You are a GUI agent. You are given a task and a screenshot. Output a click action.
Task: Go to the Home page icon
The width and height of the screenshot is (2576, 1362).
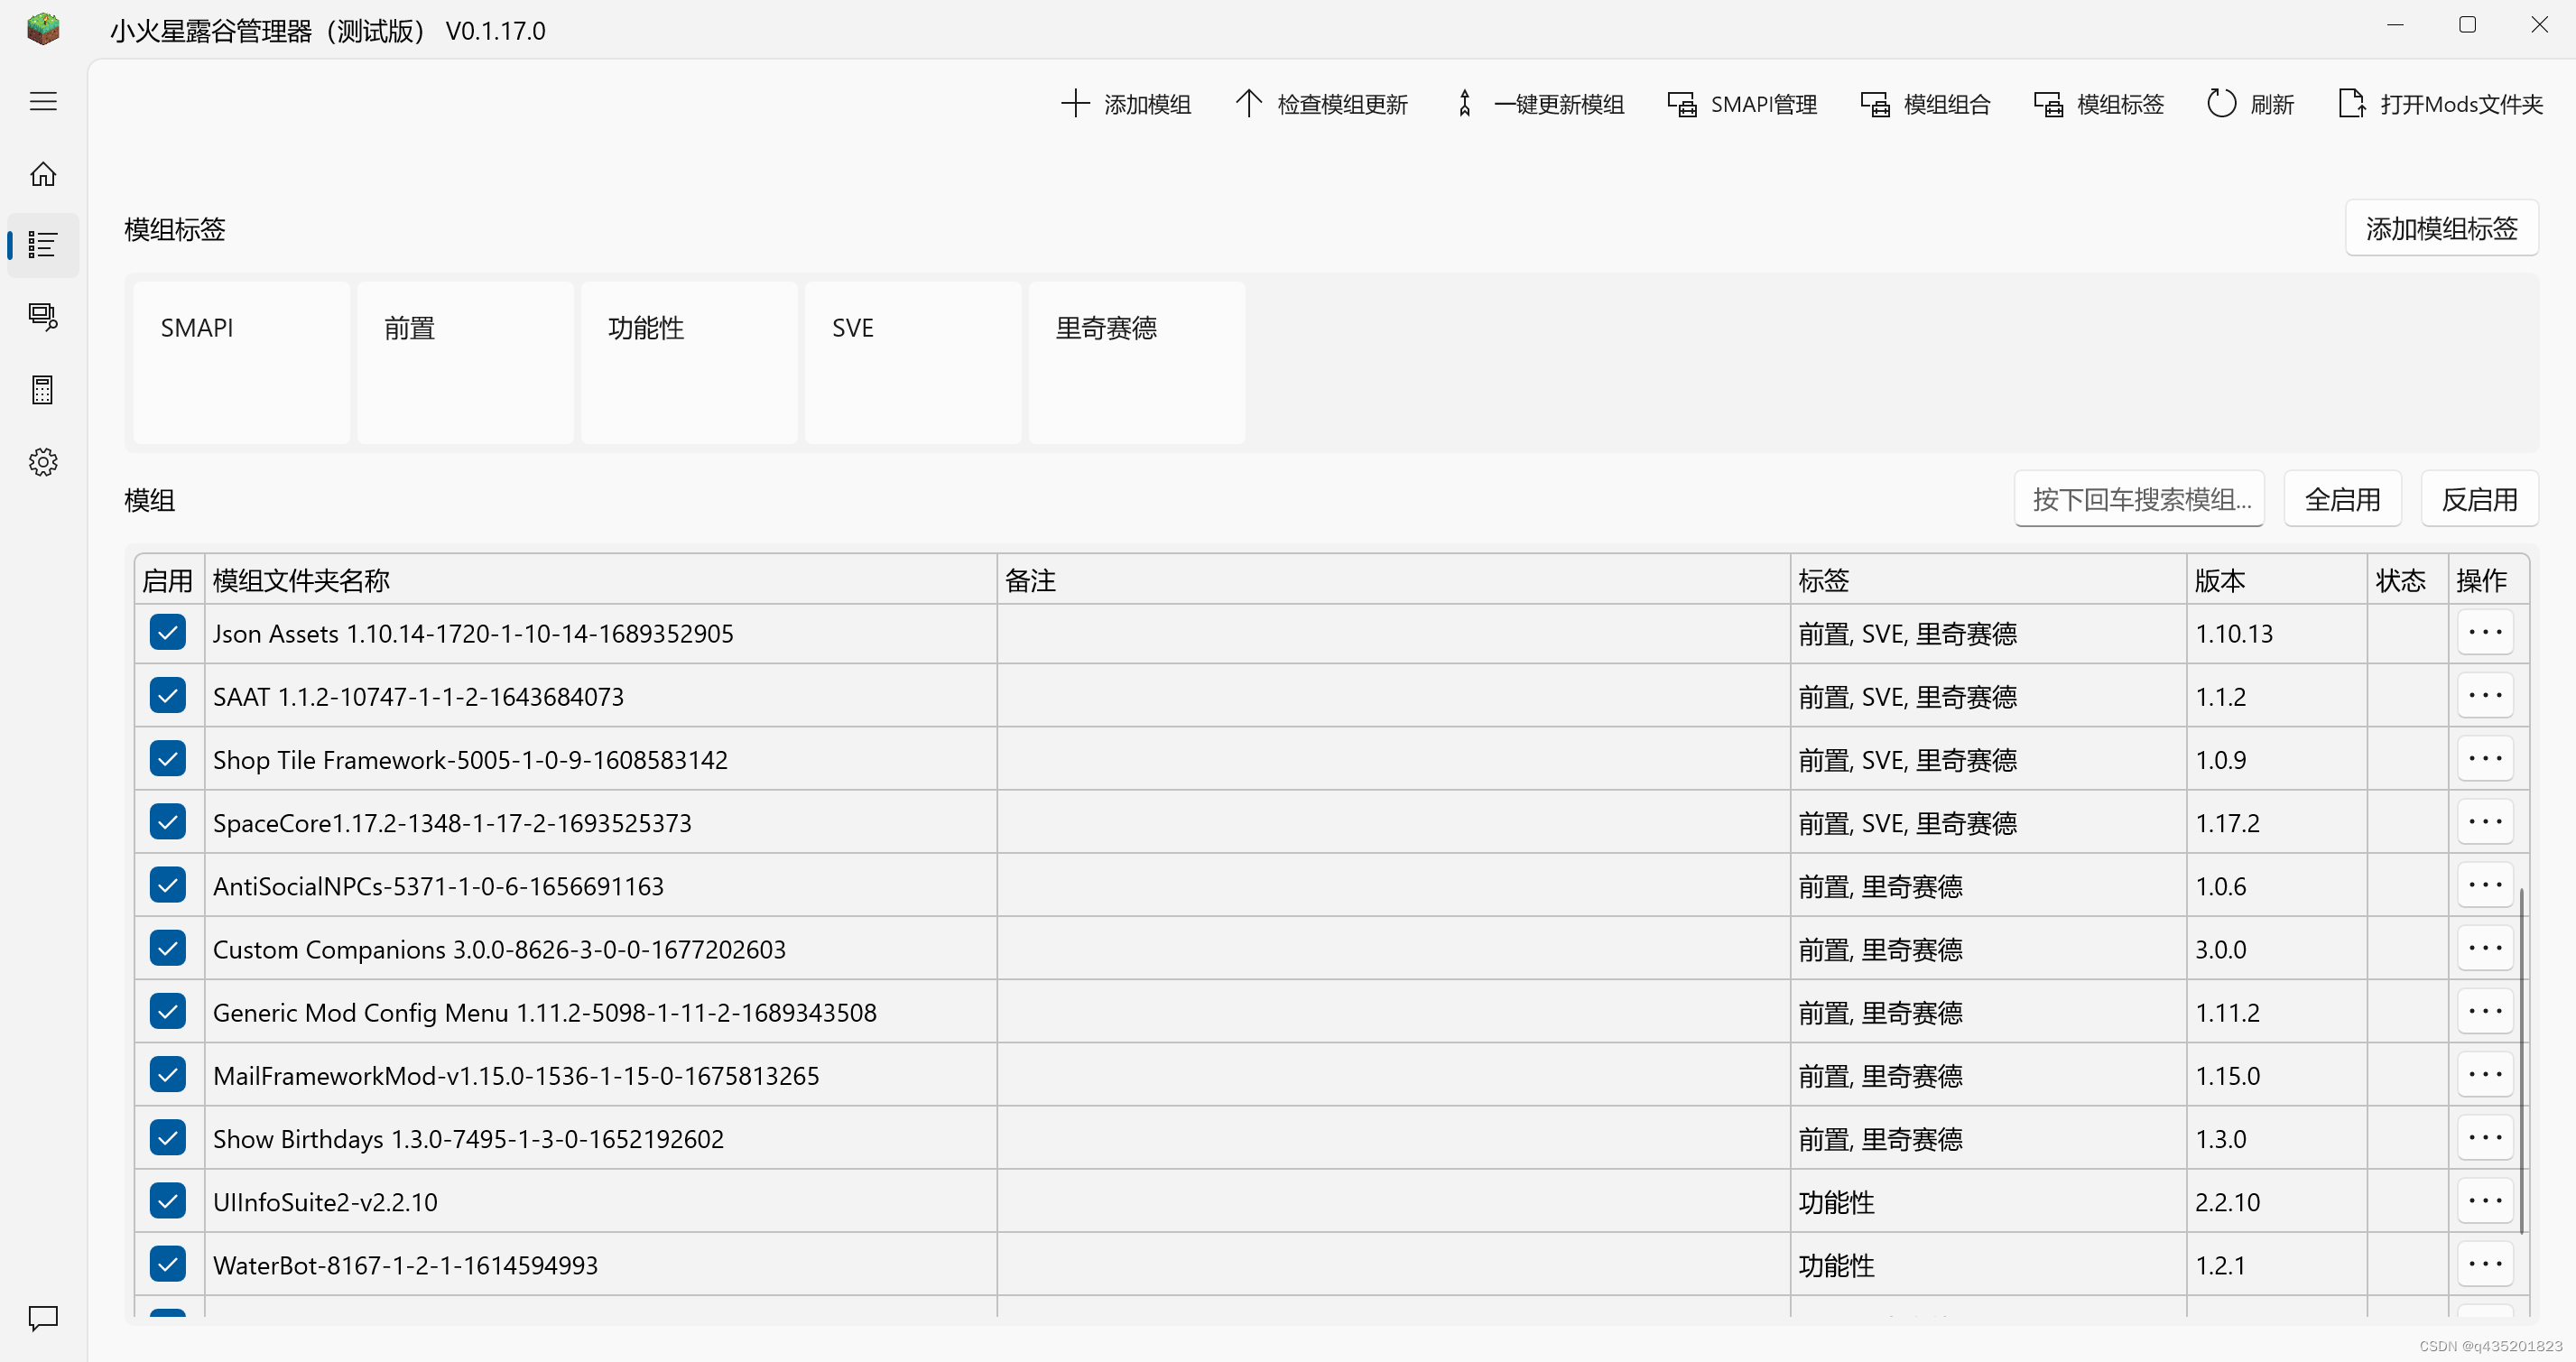43,174
